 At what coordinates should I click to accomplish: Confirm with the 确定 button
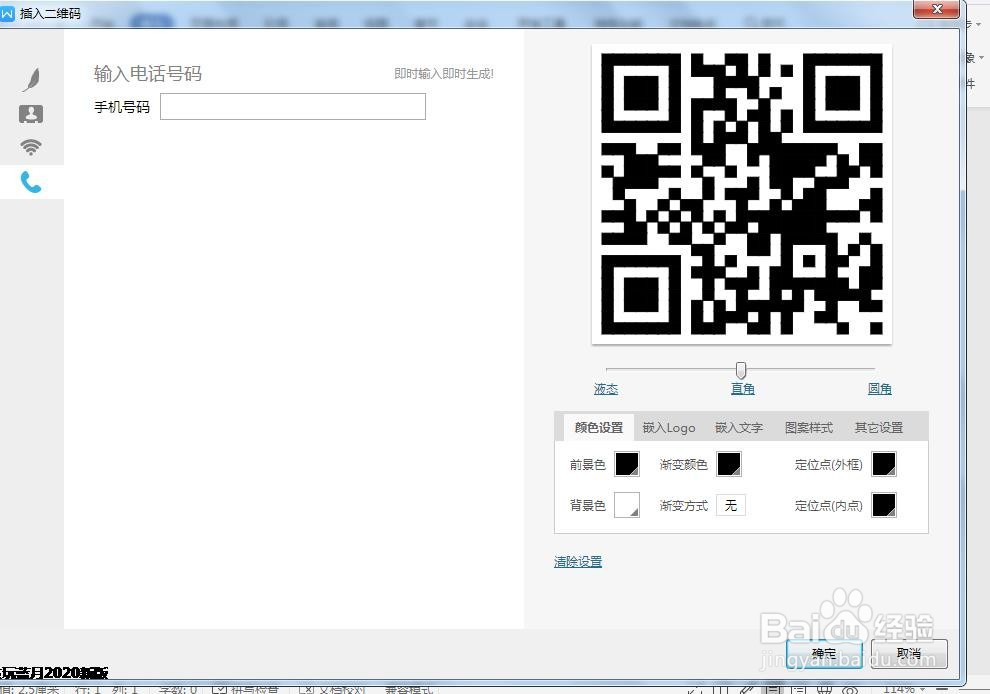pos(824,654)
